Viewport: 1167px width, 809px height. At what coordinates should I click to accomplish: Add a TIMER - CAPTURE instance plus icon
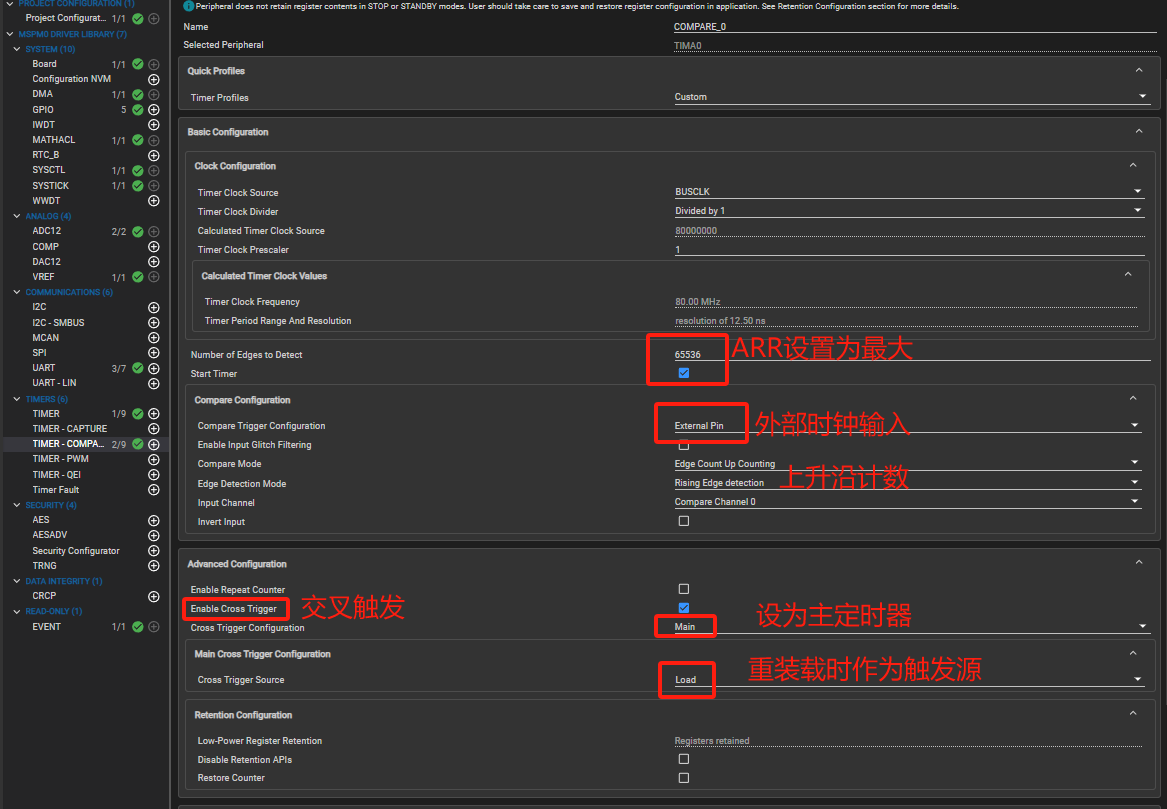(x=154, y=429)
